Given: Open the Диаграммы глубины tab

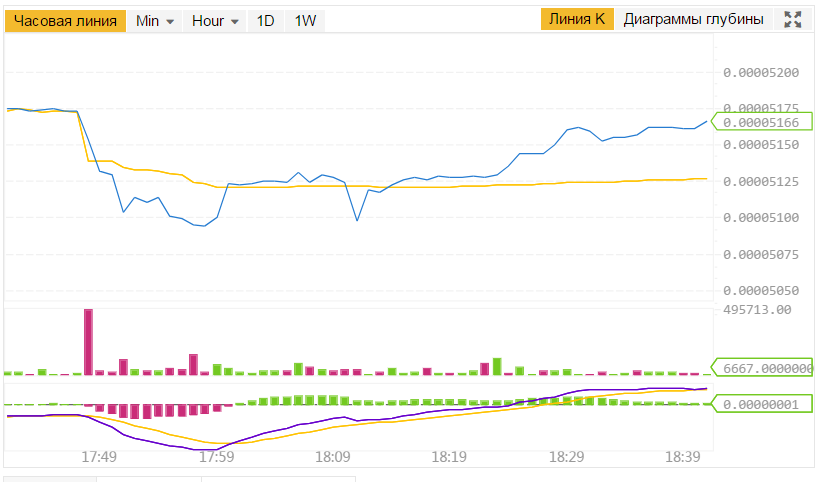Looking at the screenshot, I should (x=694, y=19).
